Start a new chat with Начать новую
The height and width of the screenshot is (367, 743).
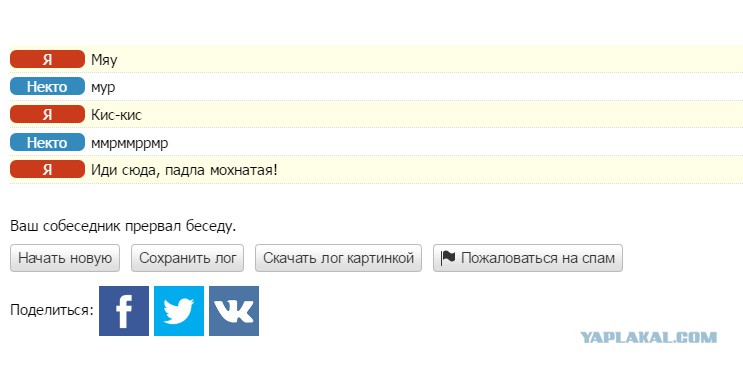click(x=65, y=258)
